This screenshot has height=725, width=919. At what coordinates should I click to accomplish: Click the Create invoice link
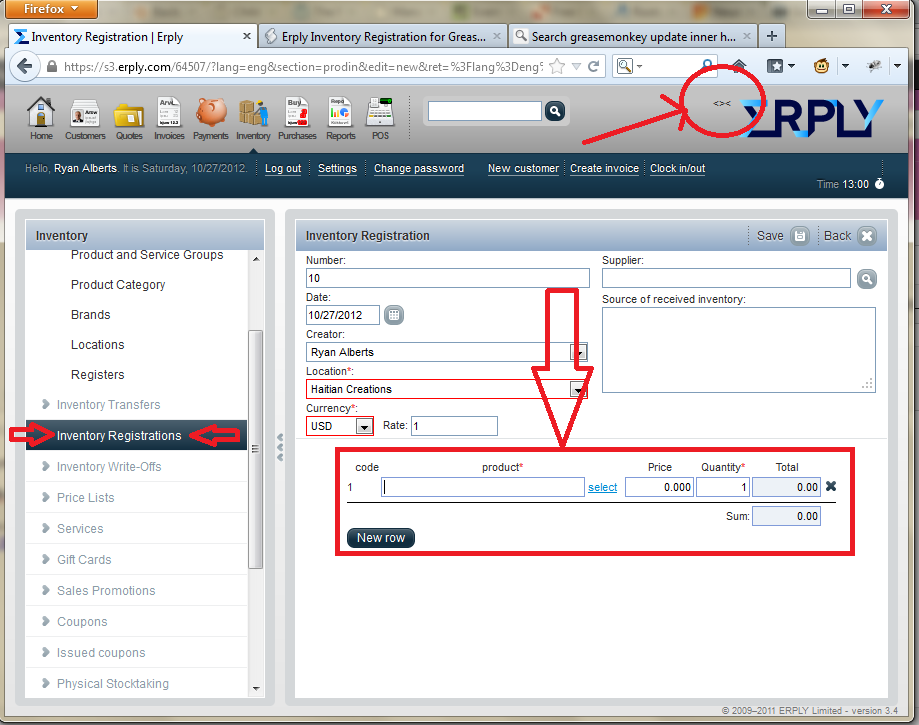[604, 168]
